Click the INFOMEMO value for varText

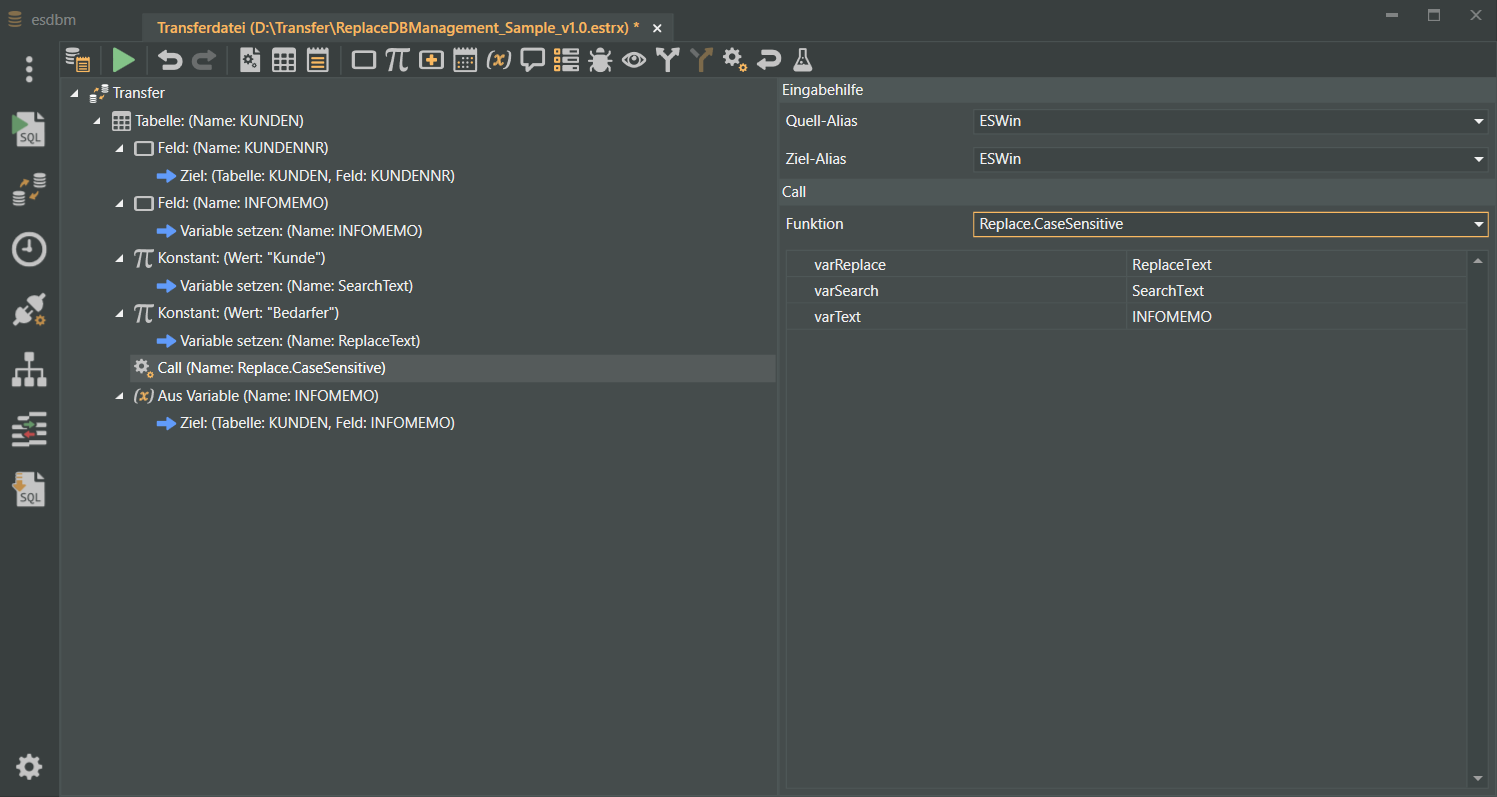click(1296, 317)
